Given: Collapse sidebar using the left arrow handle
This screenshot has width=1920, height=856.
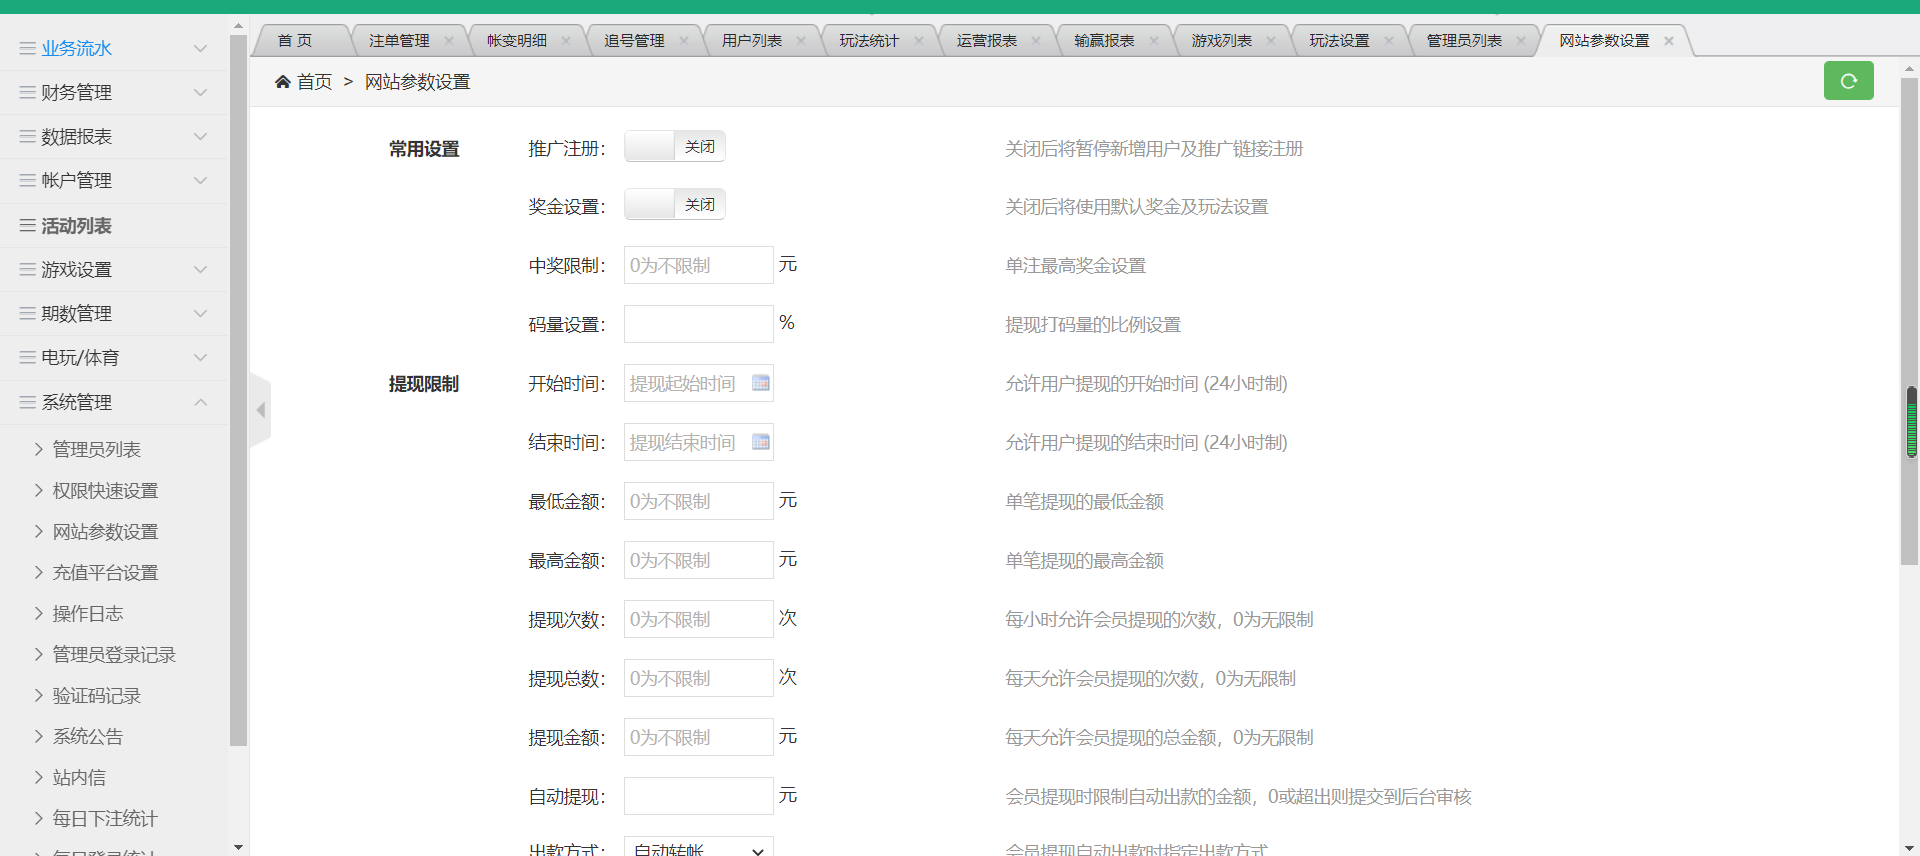Looking at the screenshot, I should pyautogui.click(x=261, y=410).
